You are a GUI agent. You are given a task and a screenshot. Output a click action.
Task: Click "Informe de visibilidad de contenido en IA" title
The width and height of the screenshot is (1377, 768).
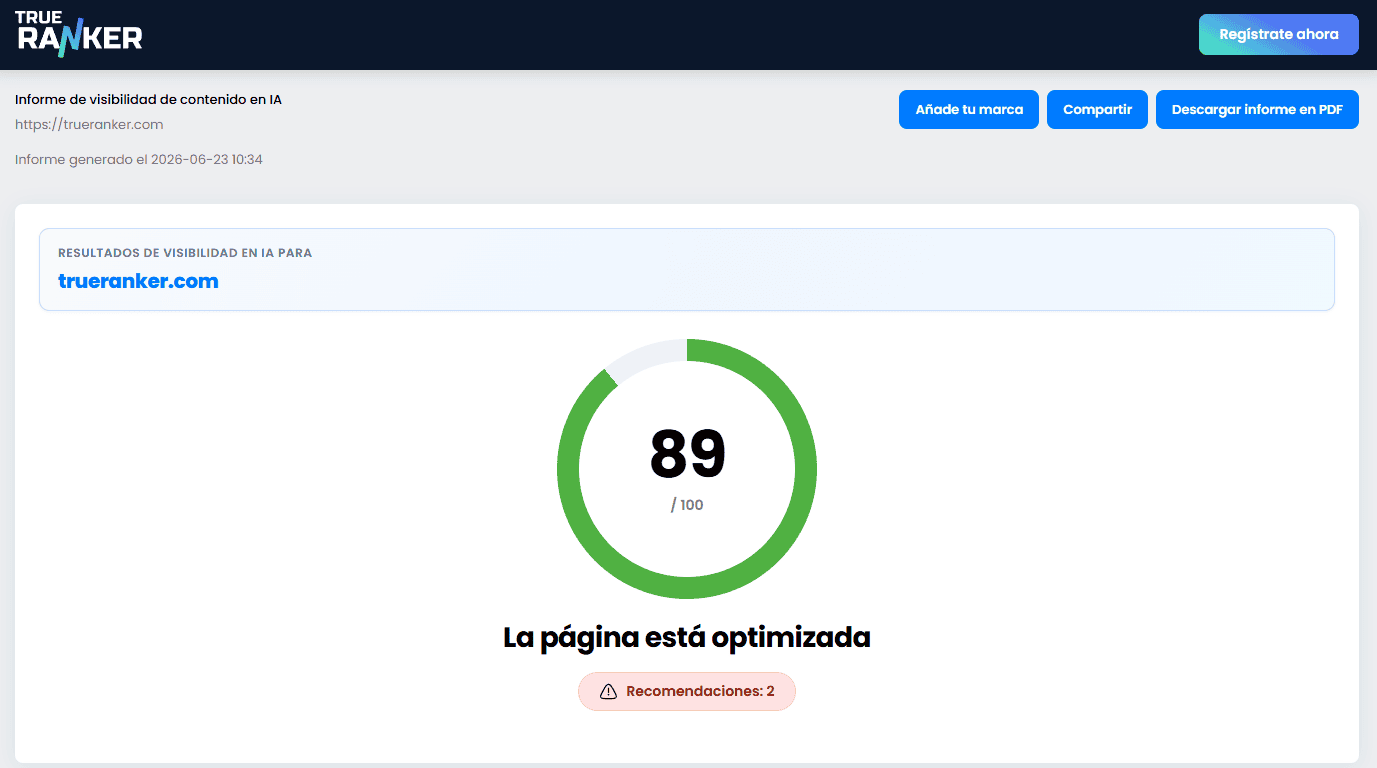tap(148, 100)
